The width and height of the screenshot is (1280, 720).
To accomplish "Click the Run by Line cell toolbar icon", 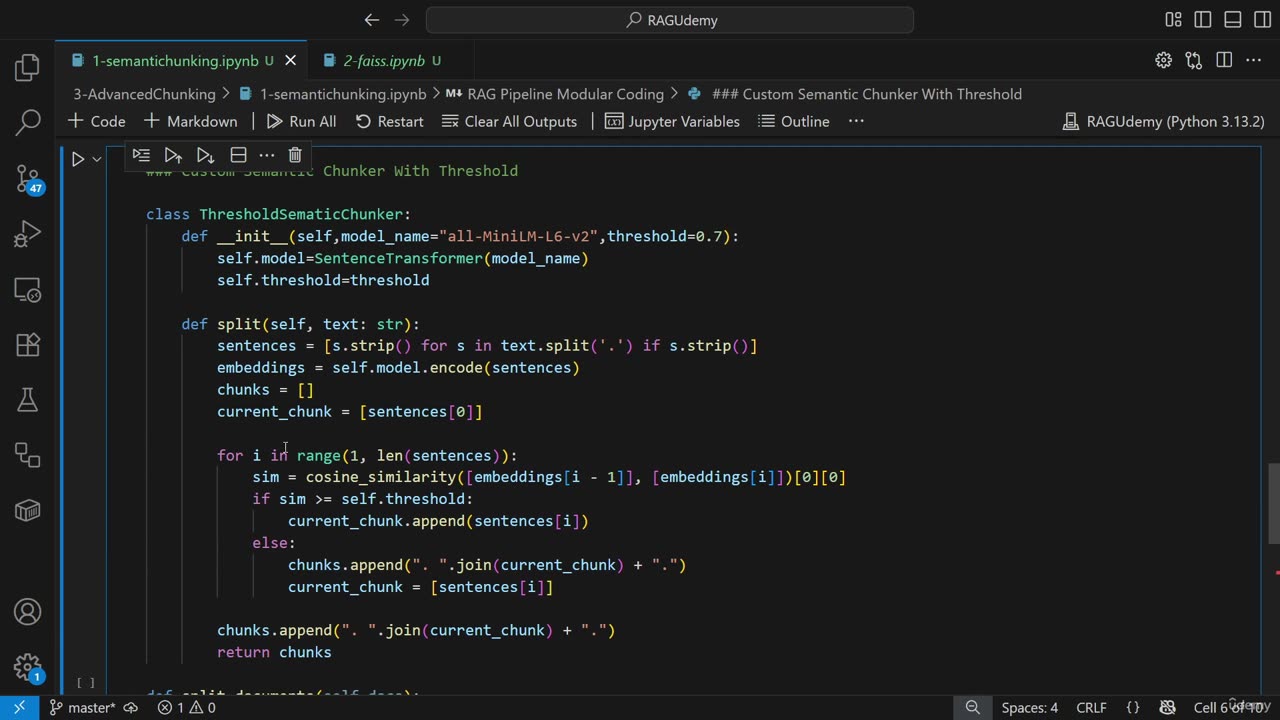I will pyautogui.click(x=141, y=155).
